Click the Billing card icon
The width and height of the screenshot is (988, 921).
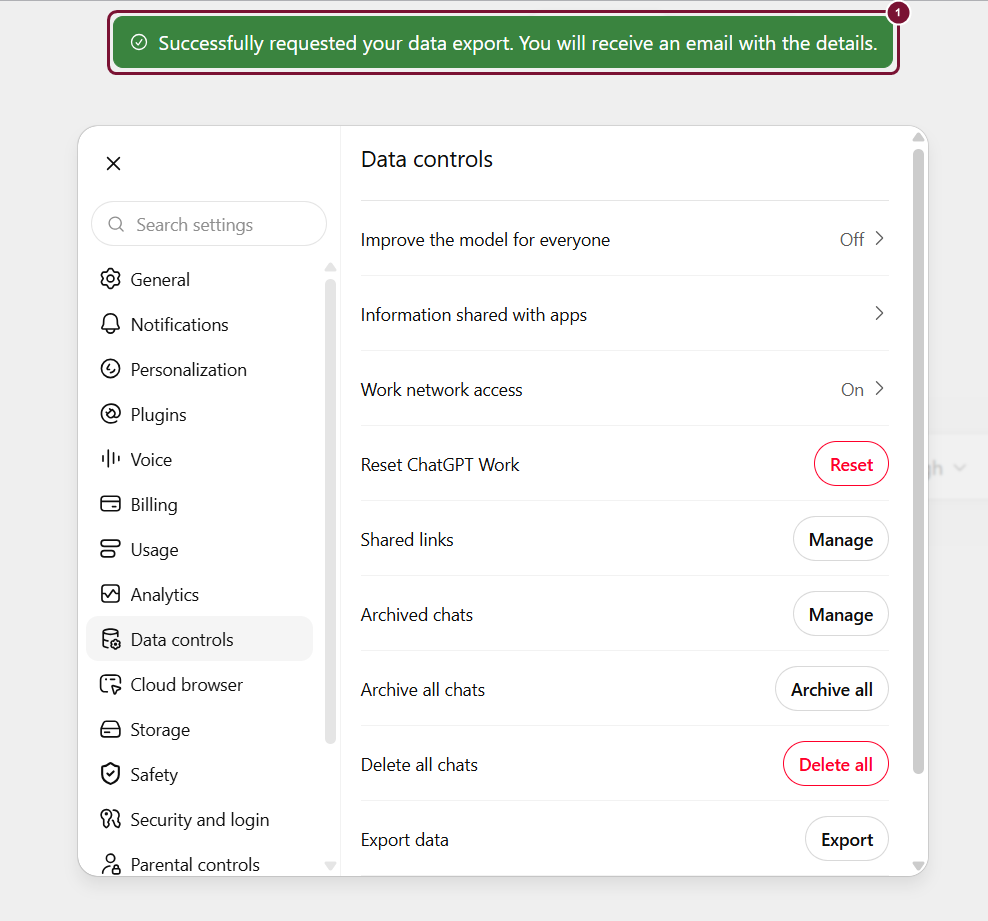pos(110,504)
